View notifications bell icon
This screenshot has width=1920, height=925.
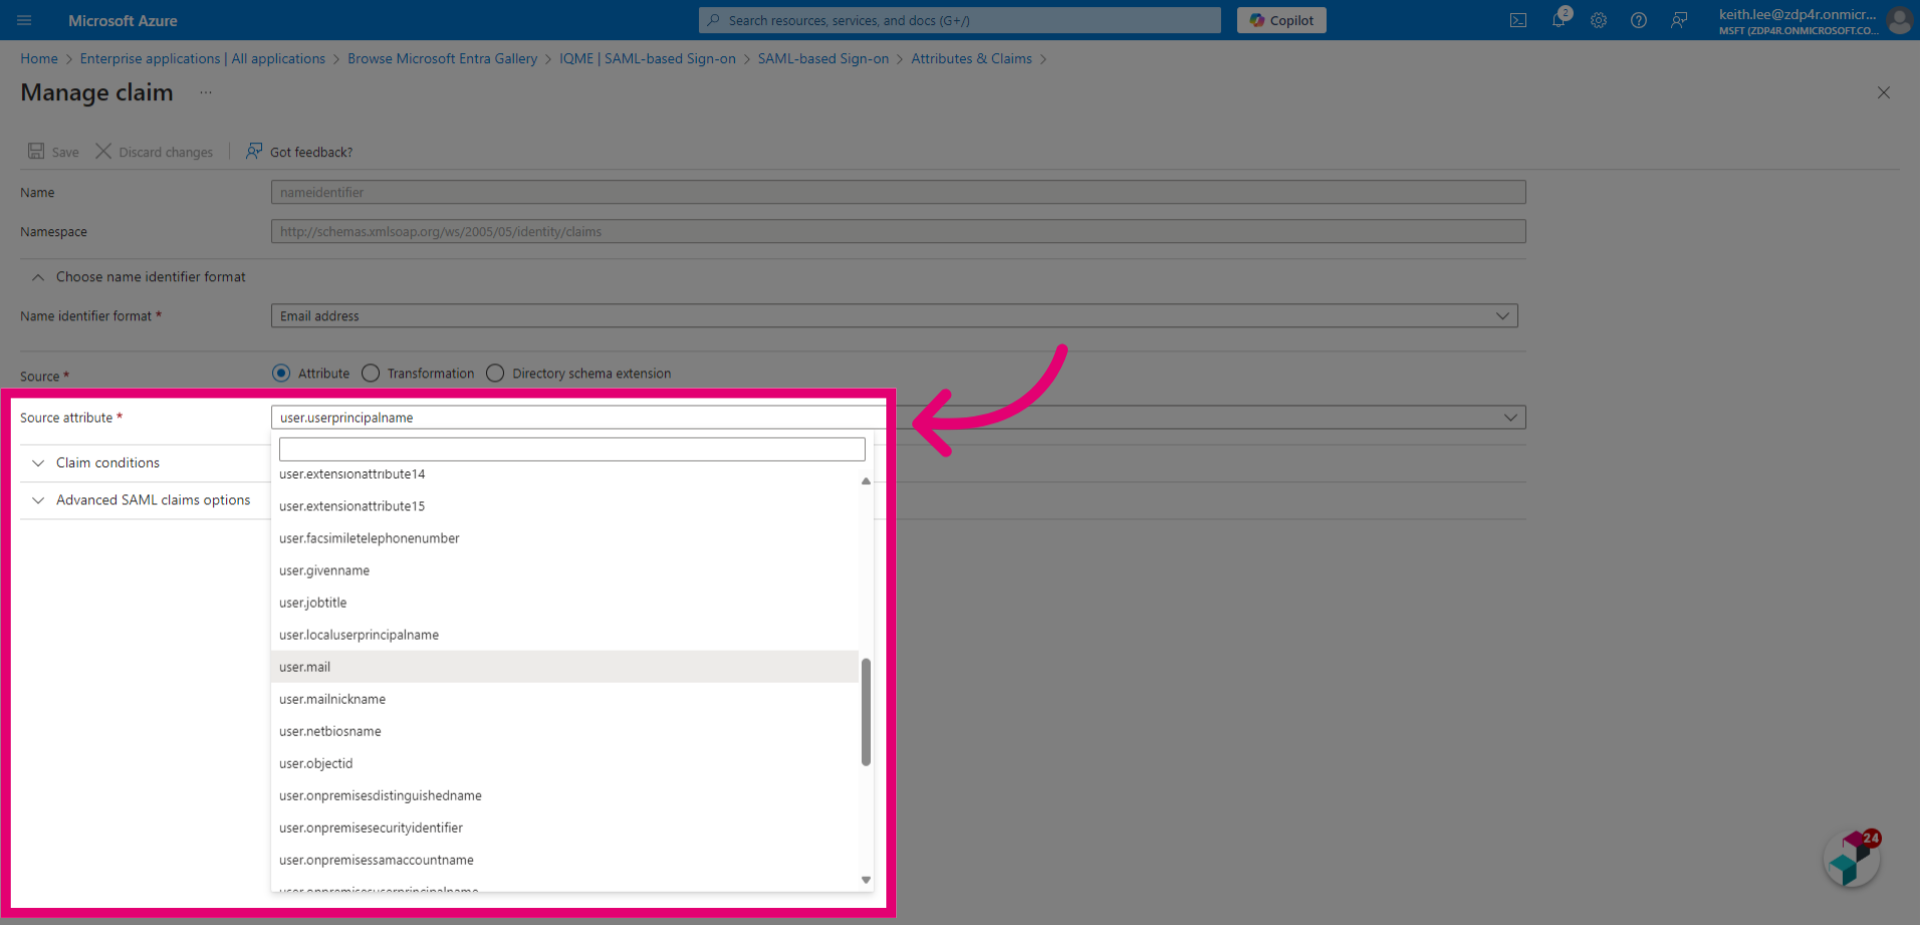coord(1558,20)
